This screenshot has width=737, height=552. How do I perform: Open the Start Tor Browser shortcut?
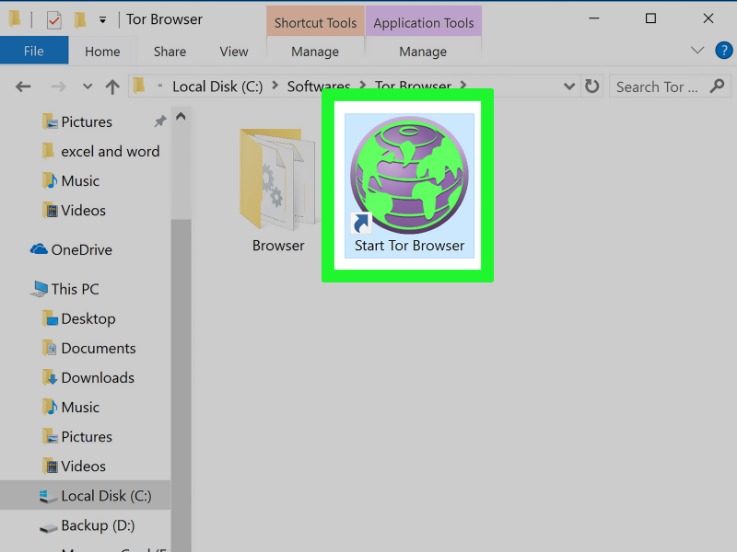[x=409, y=185]
